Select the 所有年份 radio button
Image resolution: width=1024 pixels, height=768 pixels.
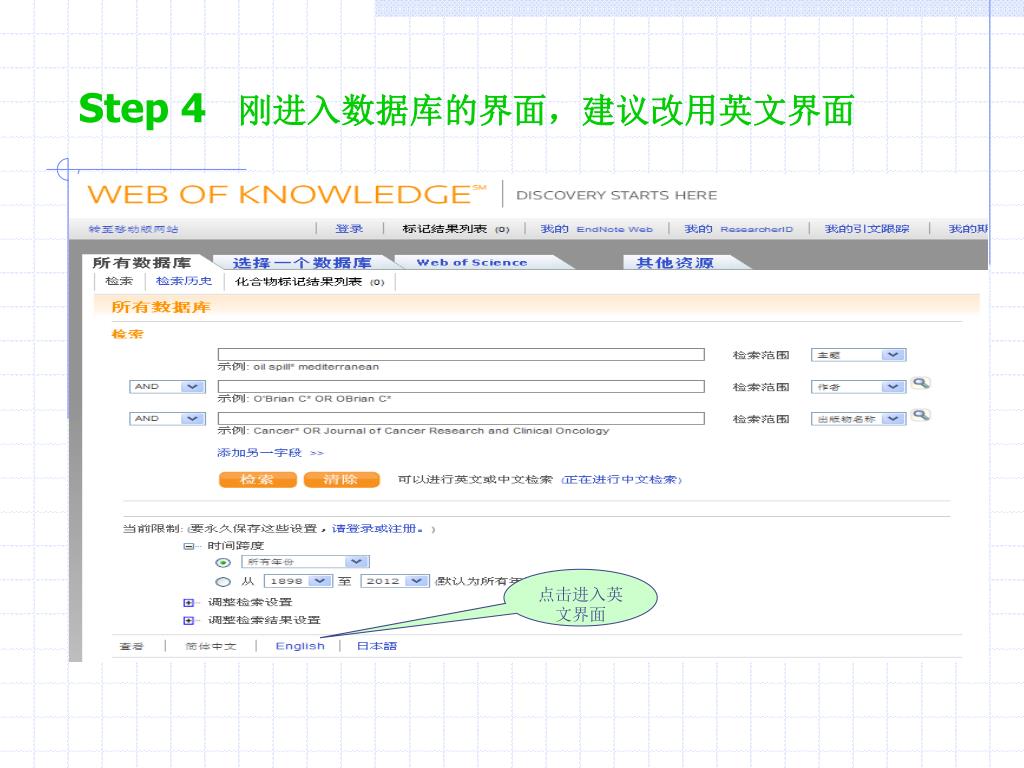(223, 562)
